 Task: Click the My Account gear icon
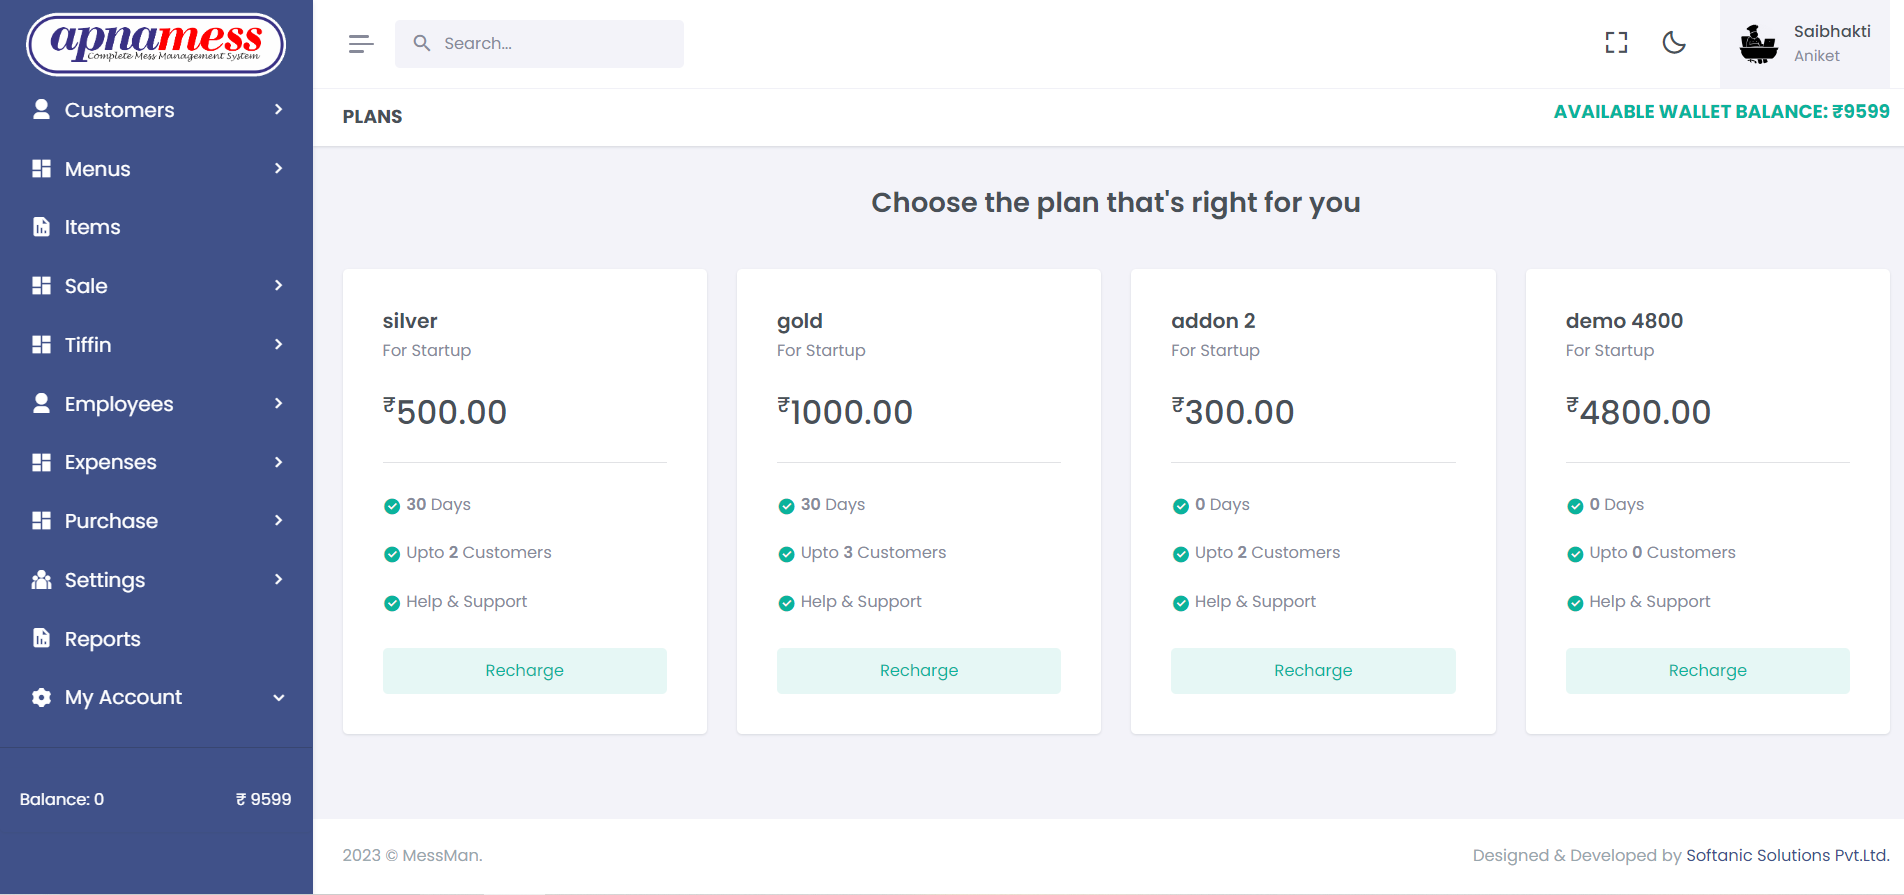(41, 697)
